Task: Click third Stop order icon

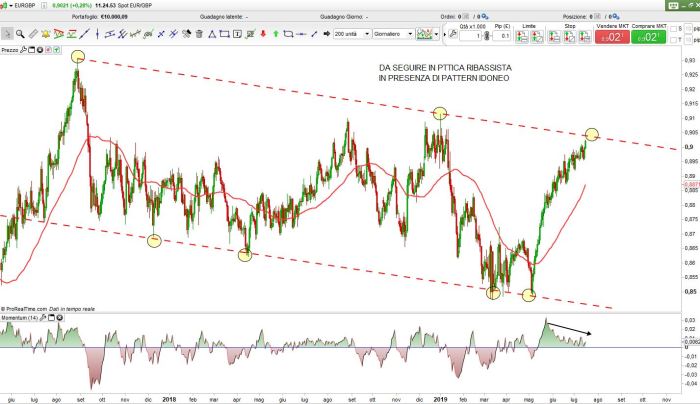Action: point(585,37)
